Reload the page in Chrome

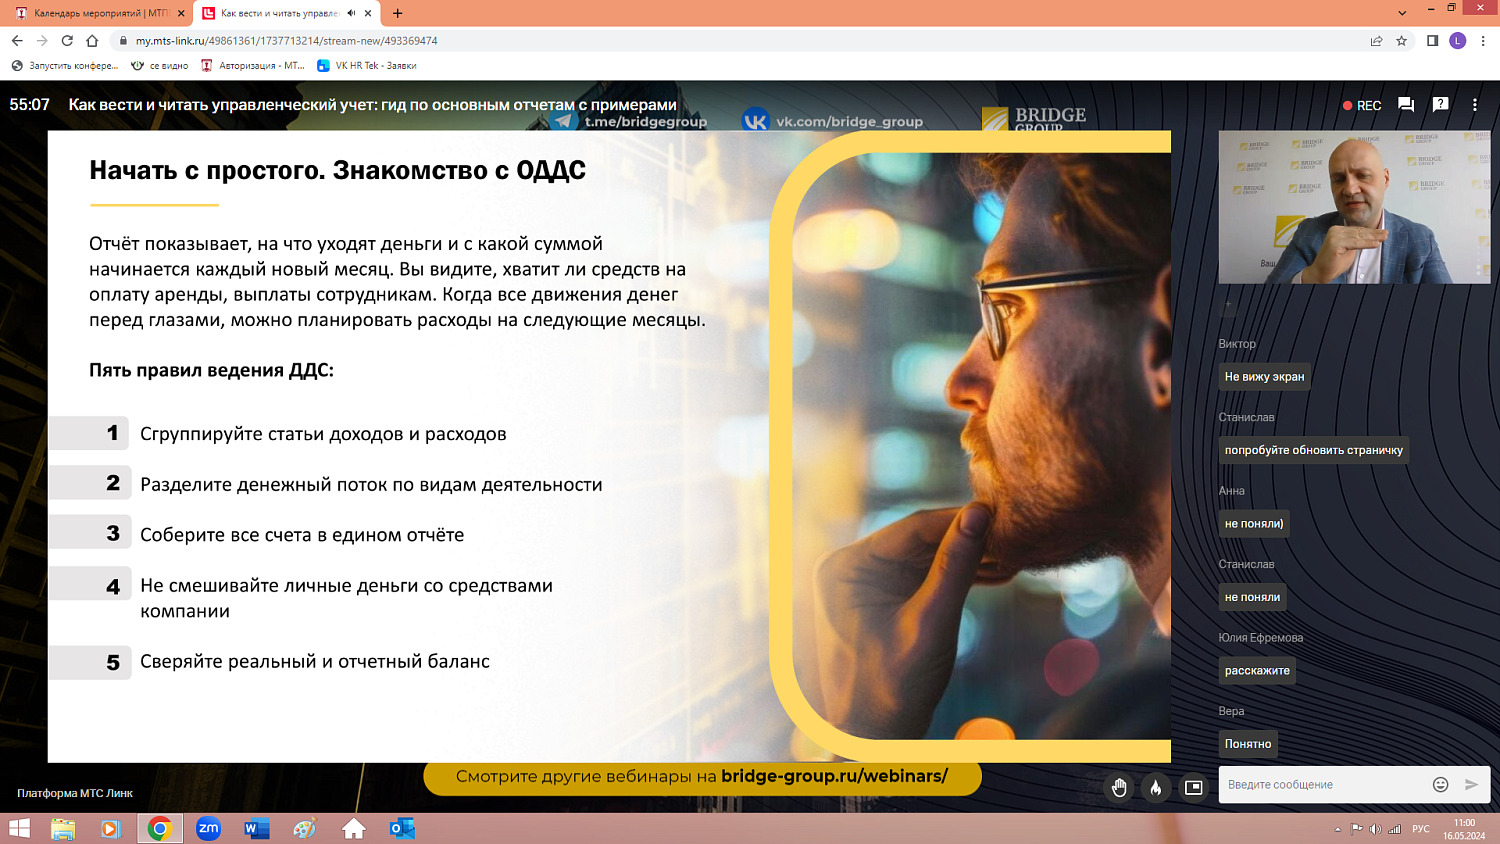click(x=67, y=41)
